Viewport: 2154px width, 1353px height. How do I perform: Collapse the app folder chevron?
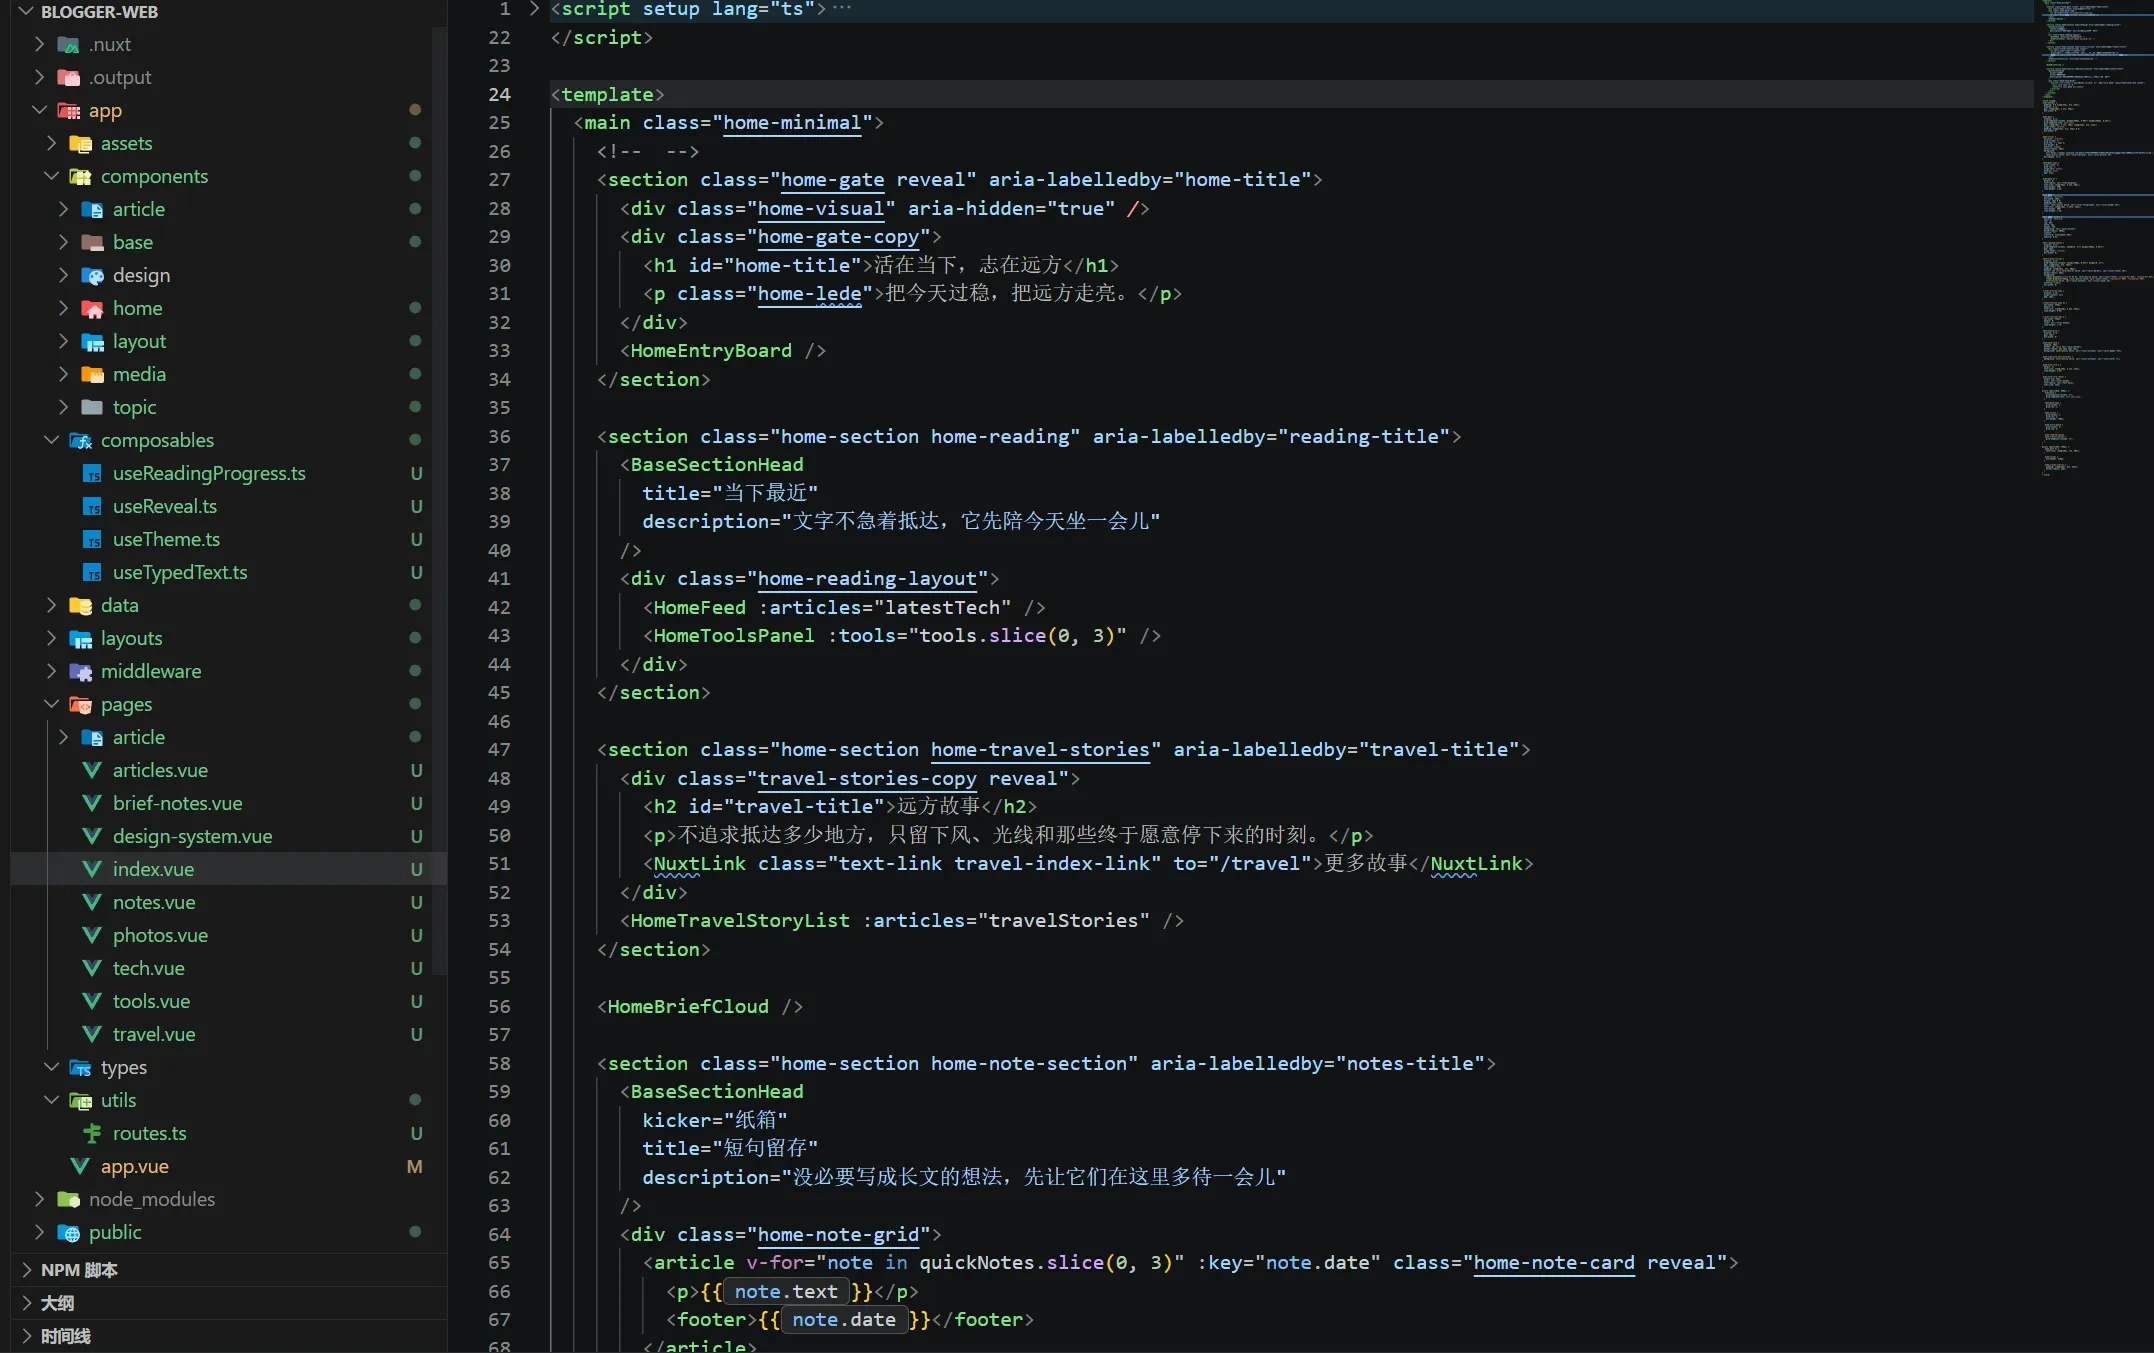[39, 111]
